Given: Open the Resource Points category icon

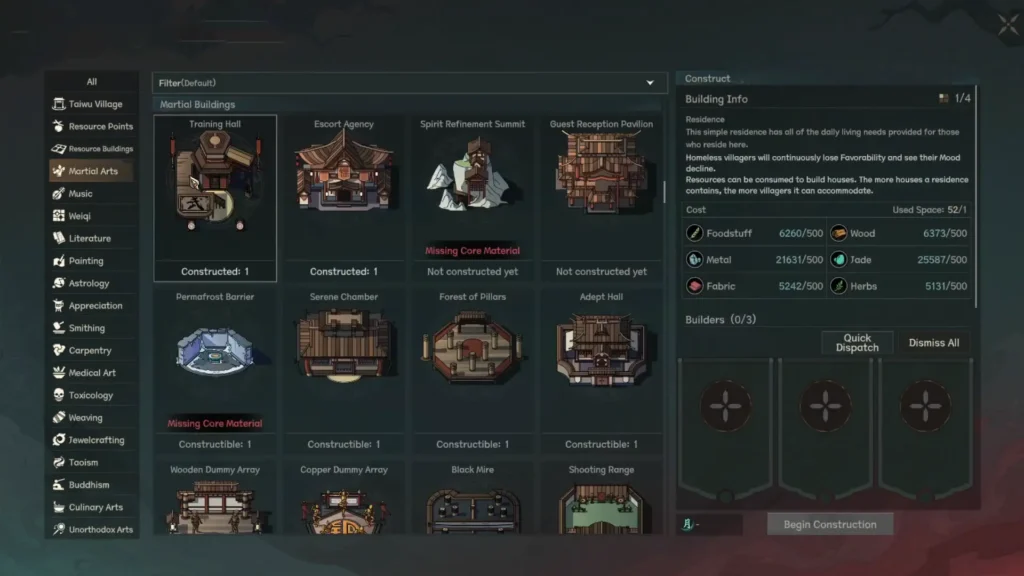Looking at the screenshot, I should click(59, 126).
